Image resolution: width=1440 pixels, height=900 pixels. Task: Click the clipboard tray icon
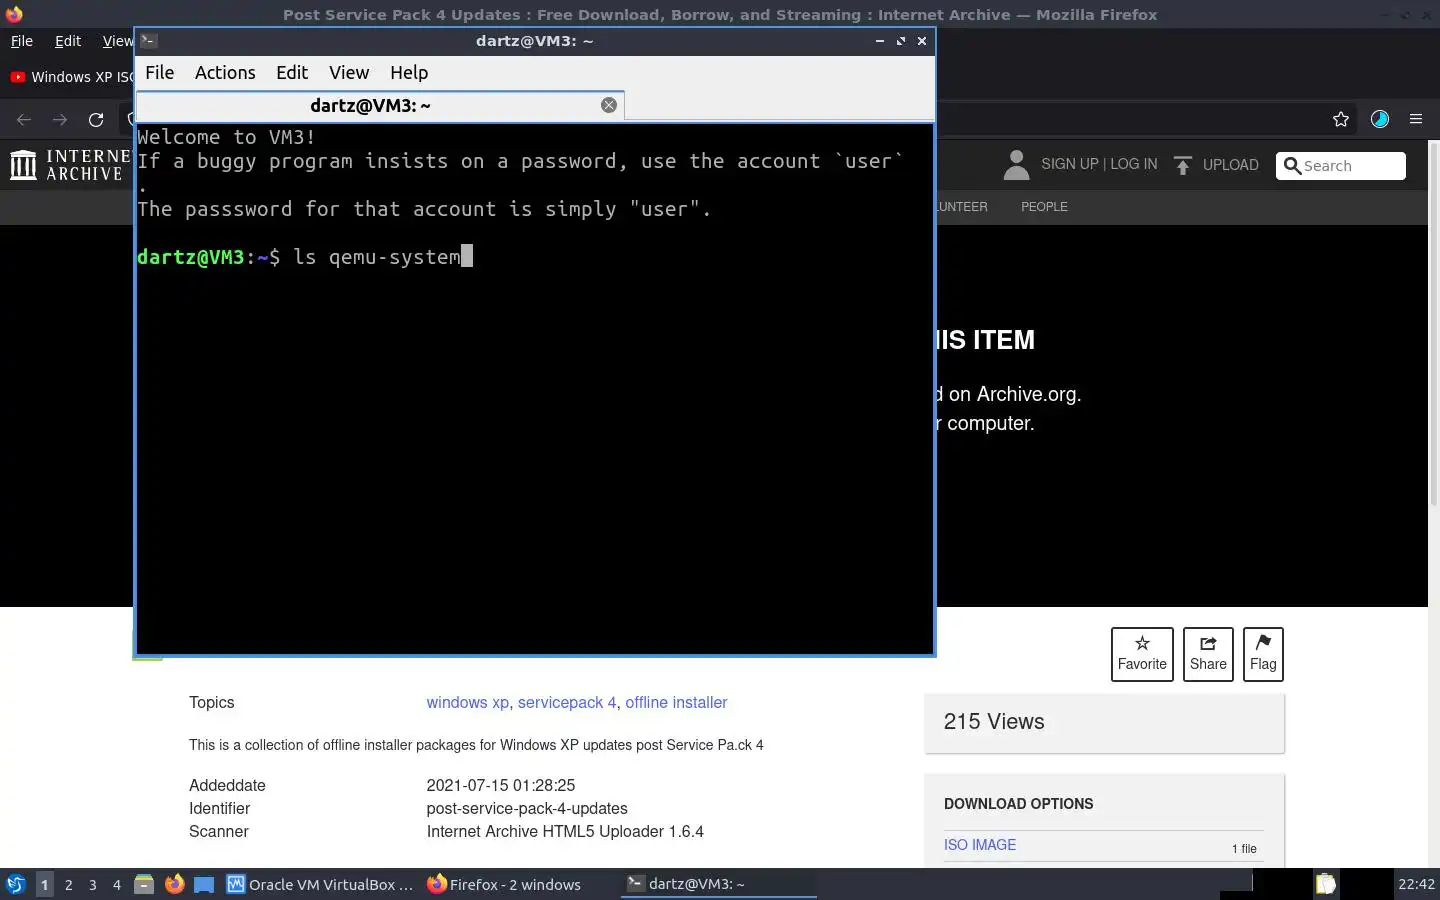1325,884
